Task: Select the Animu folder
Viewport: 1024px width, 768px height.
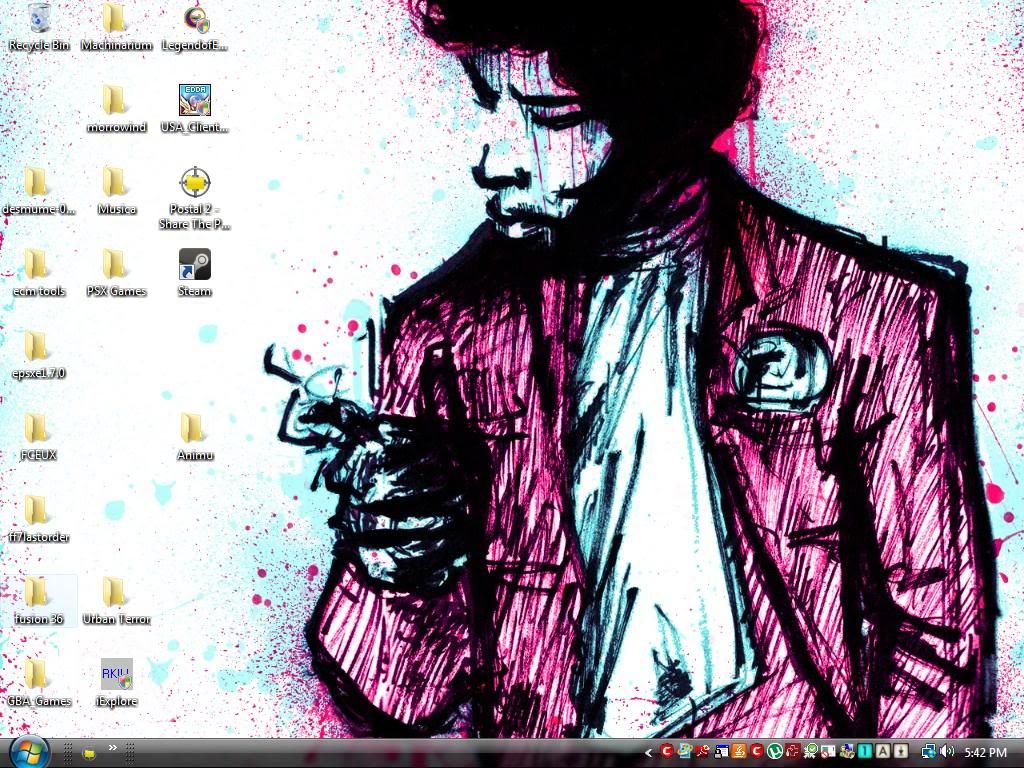Action: click(195, 438)
